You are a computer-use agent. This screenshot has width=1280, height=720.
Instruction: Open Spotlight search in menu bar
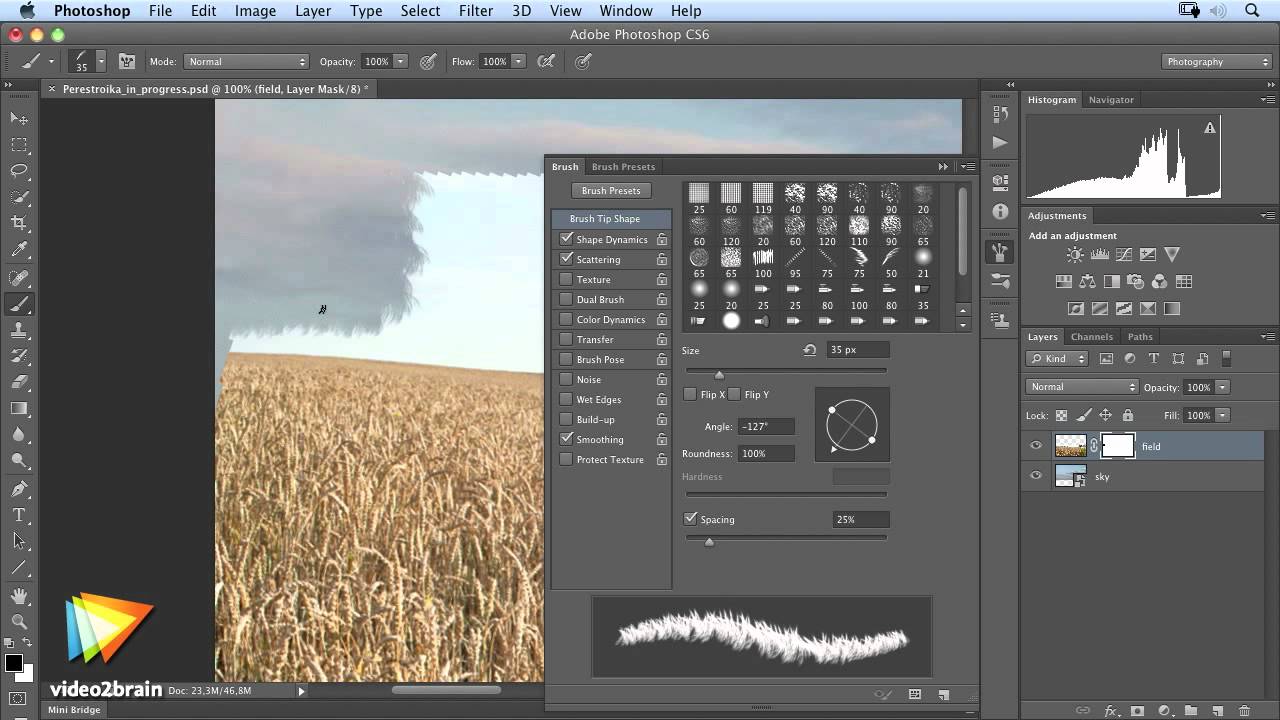[x=1252, y=10]
